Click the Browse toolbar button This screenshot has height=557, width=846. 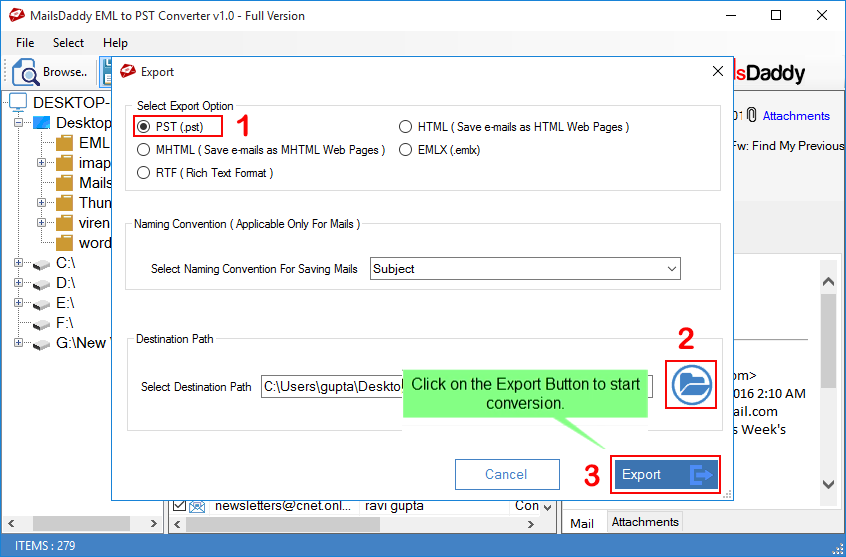(51, 72)
